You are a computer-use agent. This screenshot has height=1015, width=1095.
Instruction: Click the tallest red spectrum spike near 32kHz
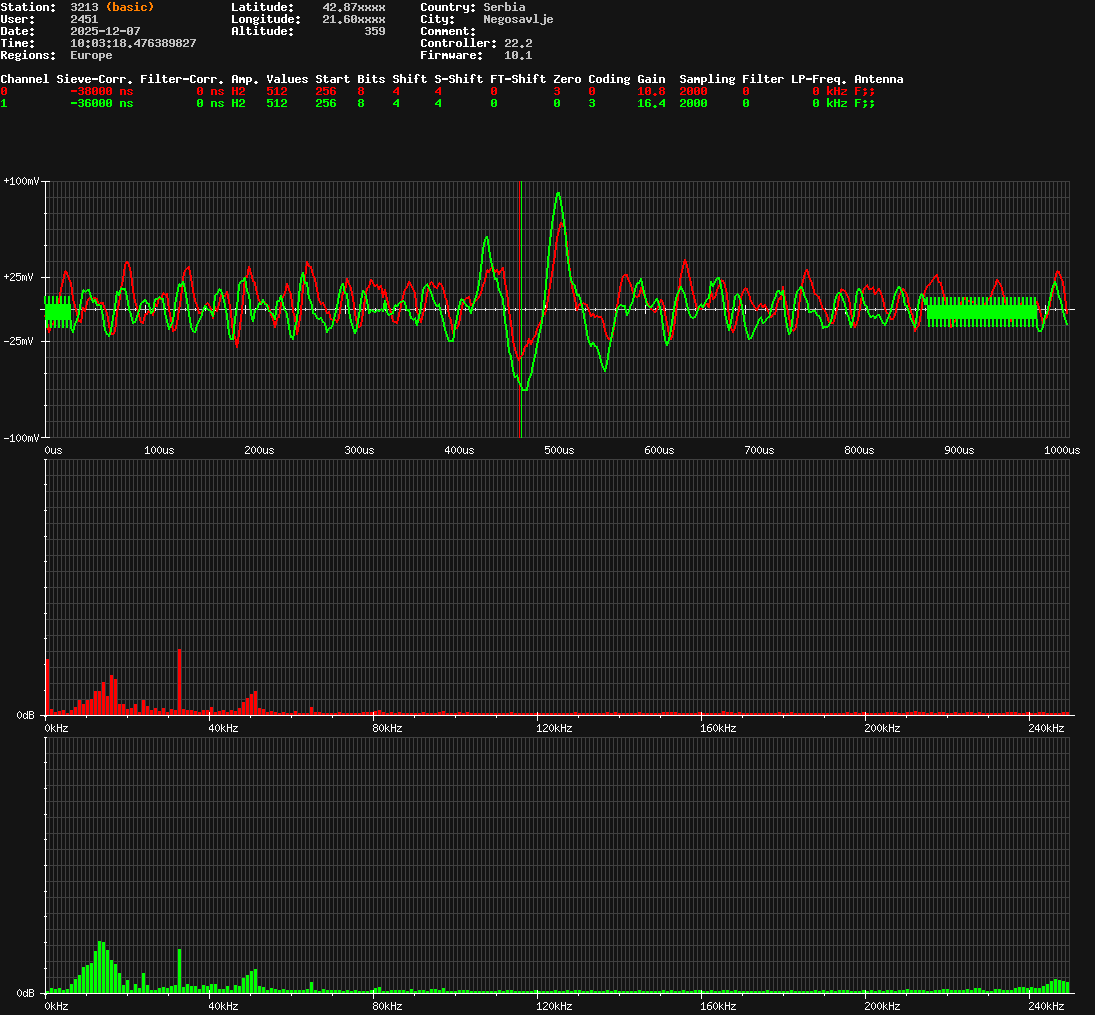coord(179,680)
